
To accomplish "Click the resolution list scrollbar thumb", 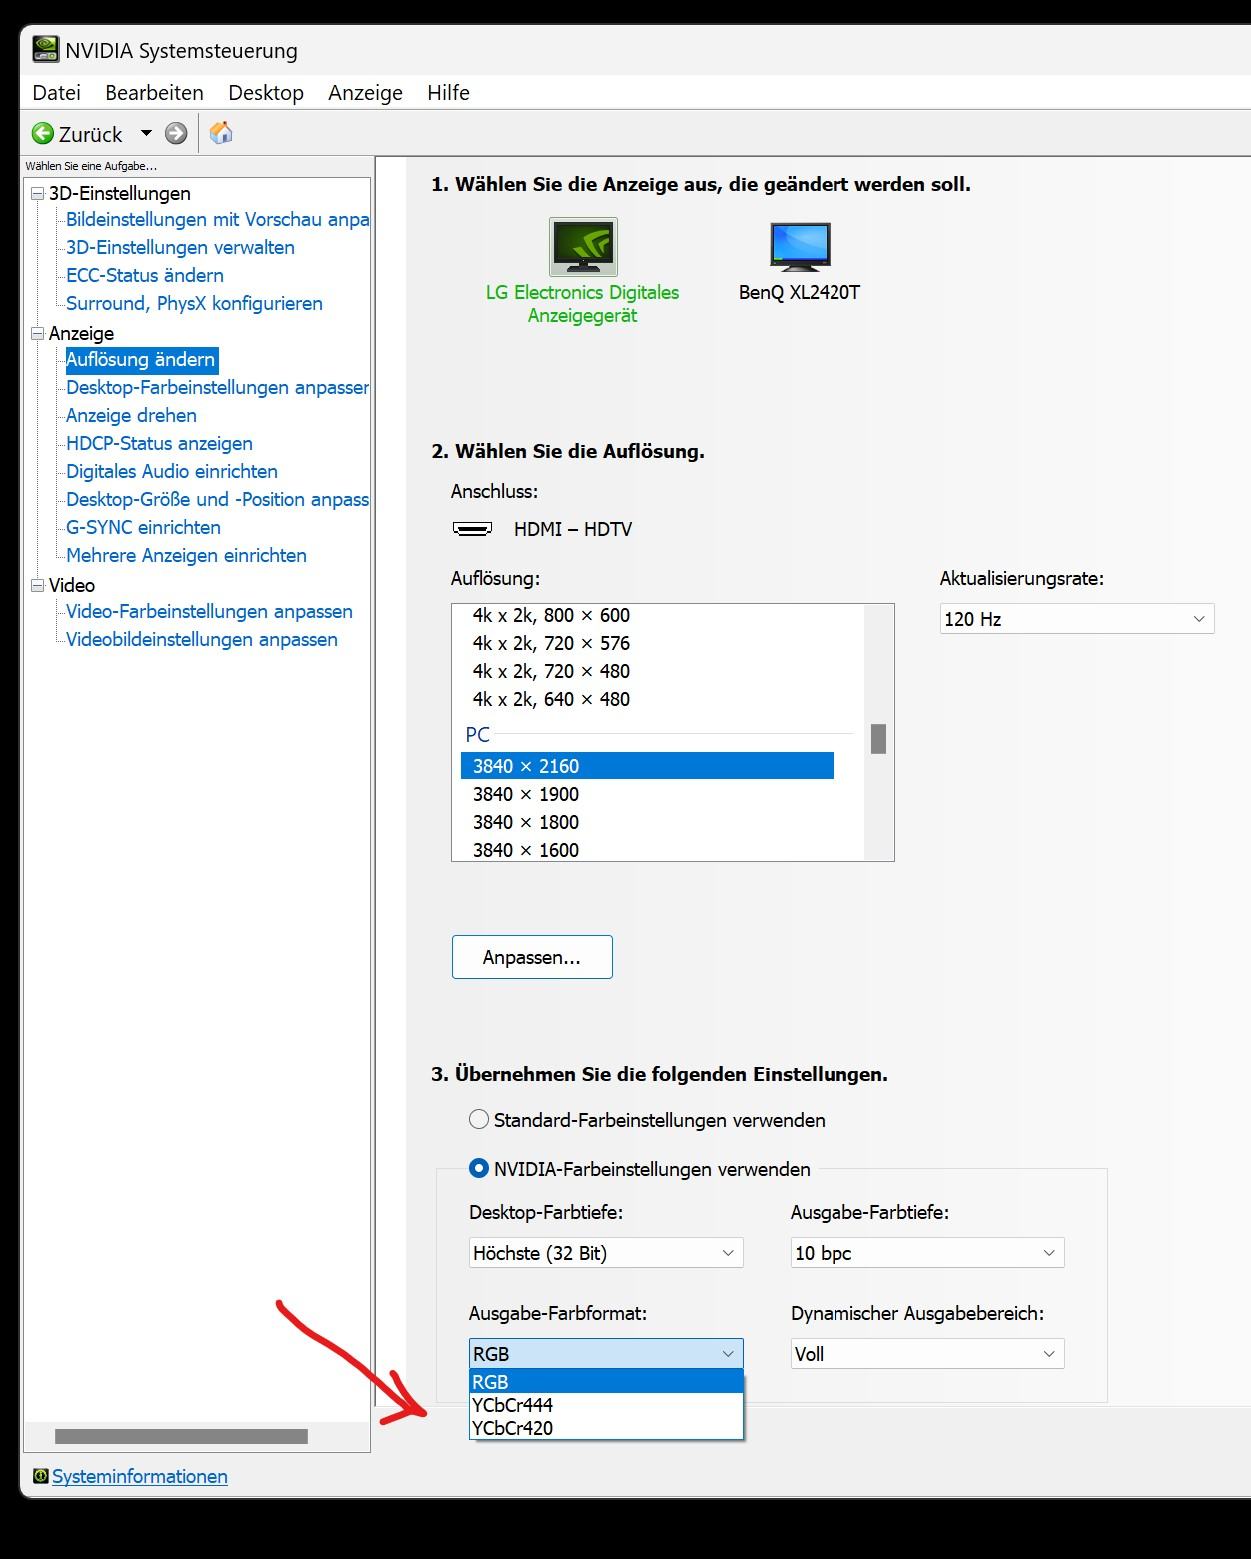I will 878,739.
